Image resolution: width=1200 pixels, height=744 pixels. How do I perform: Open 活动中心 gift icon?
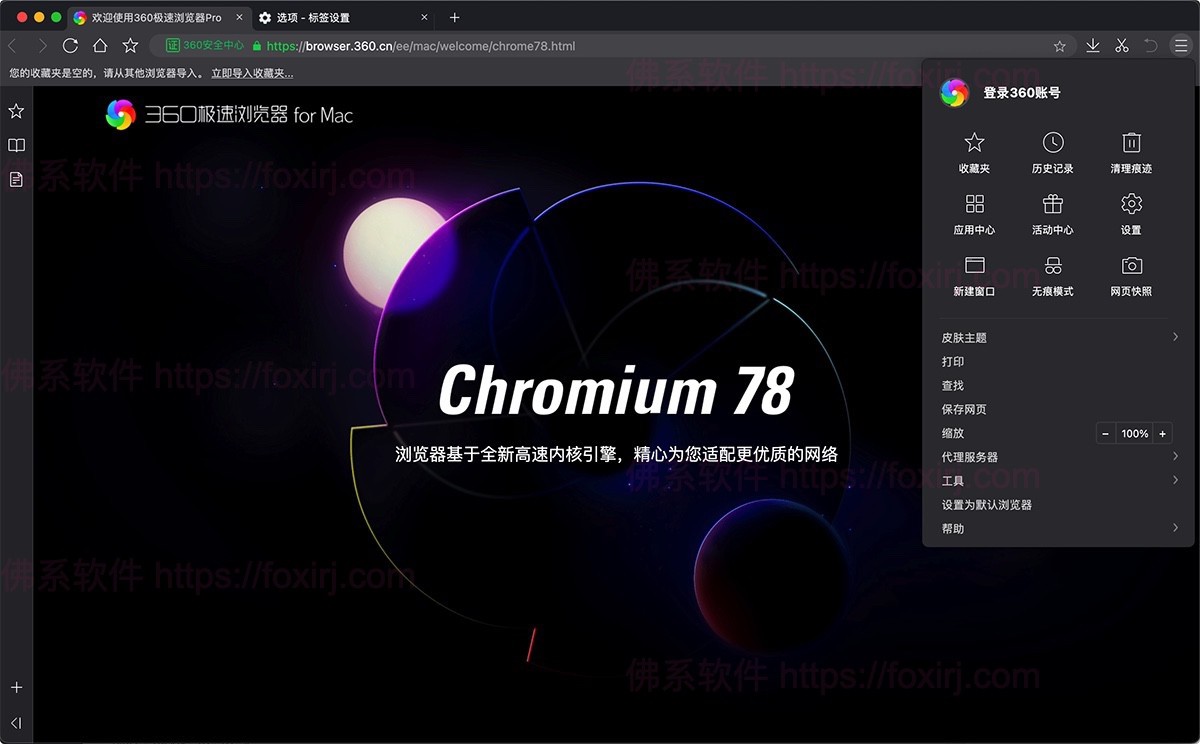click(x=1052, y=214)
